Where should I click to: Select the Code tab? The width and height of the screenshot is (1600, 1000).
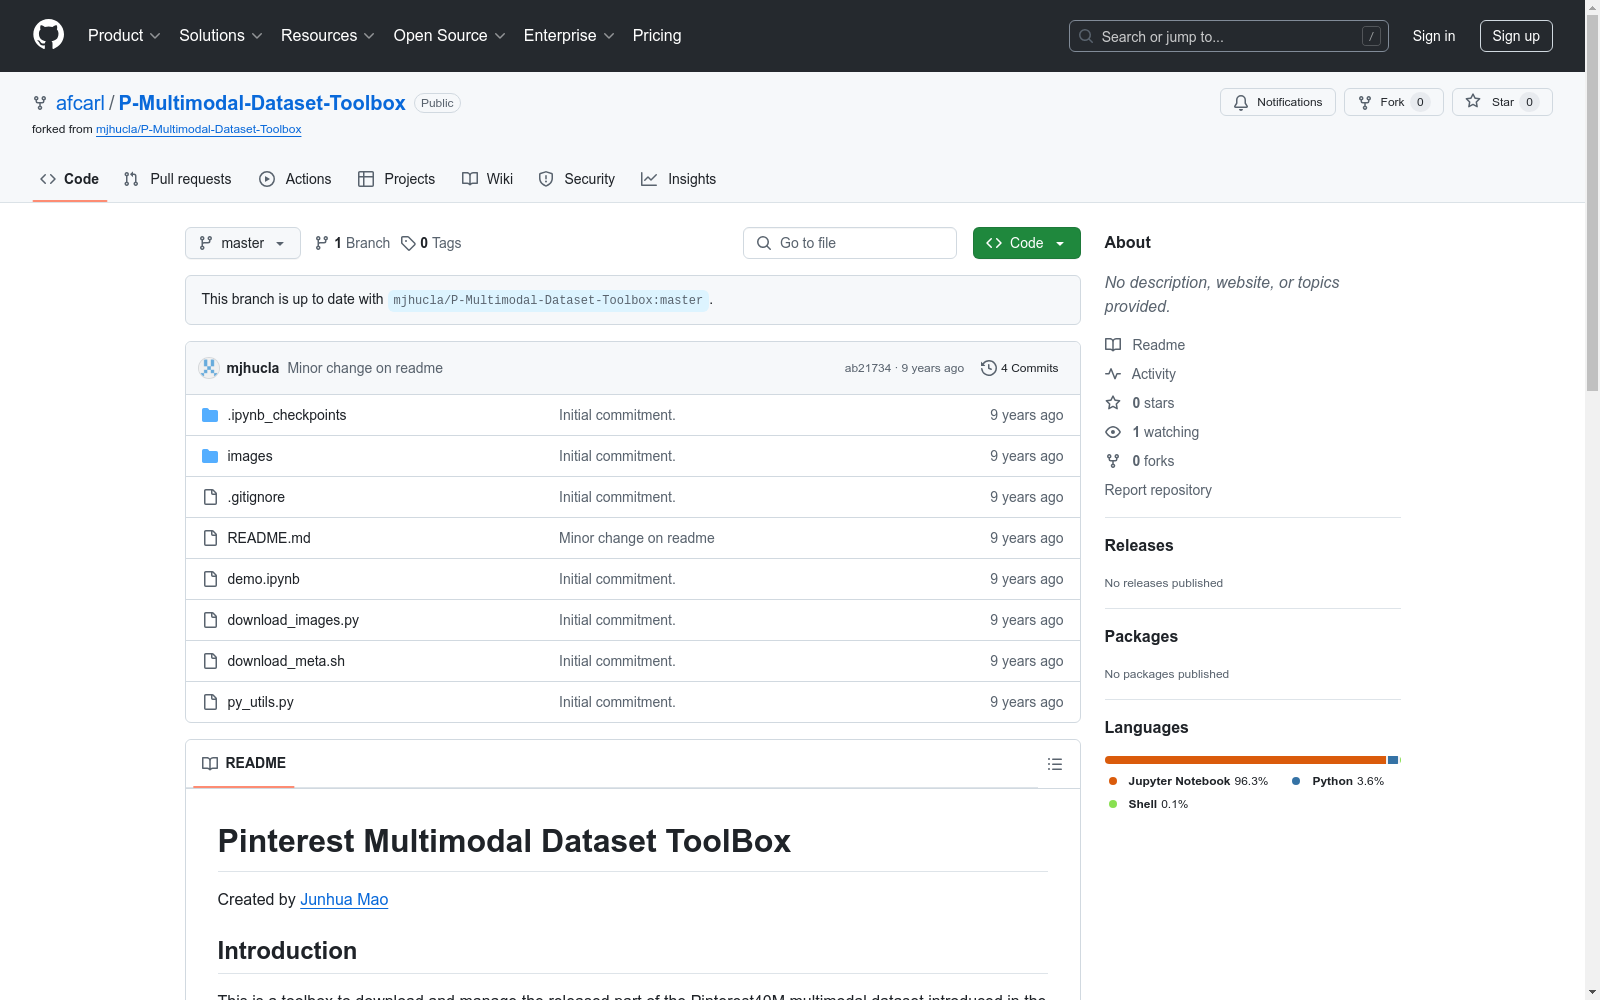(70, 179)
